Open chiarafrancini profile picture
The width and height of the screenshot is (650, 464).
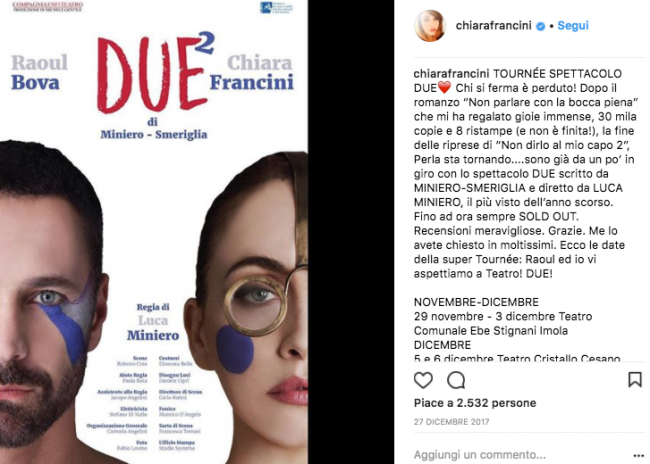(x=430, y=26)
